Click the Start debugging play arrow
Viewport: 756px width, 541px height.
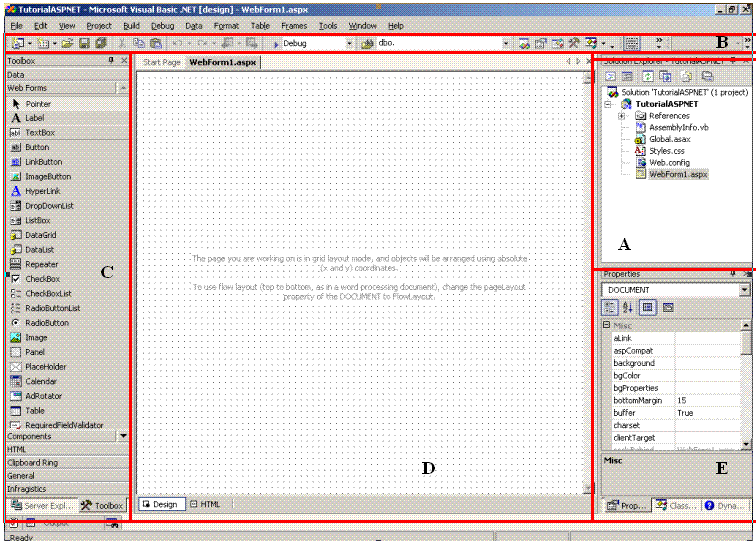[x=276, y=44]
